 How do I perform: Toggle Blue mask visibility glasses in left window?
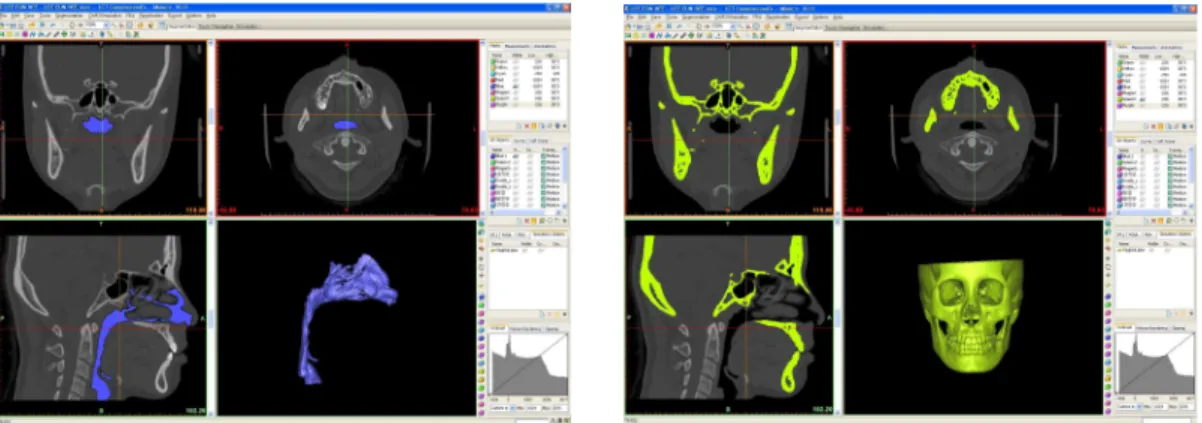tap(516, 86)
